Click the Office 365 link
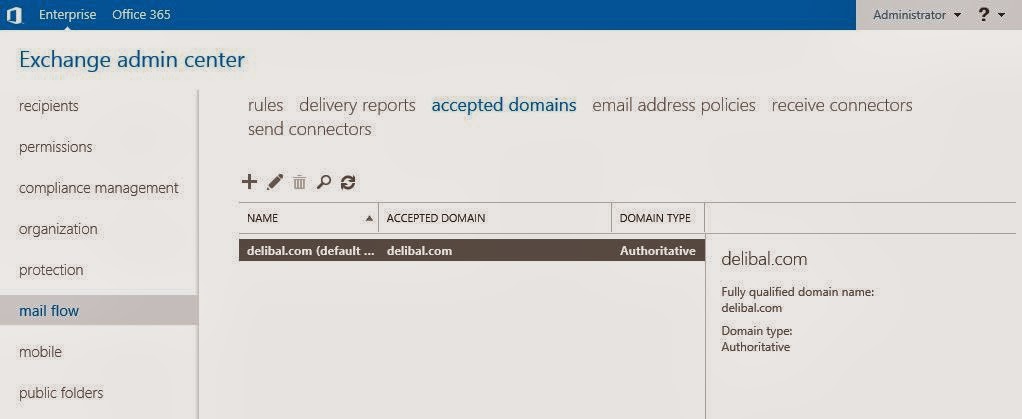Viewport: 1022px width, 419px height. tap(141, 15)
